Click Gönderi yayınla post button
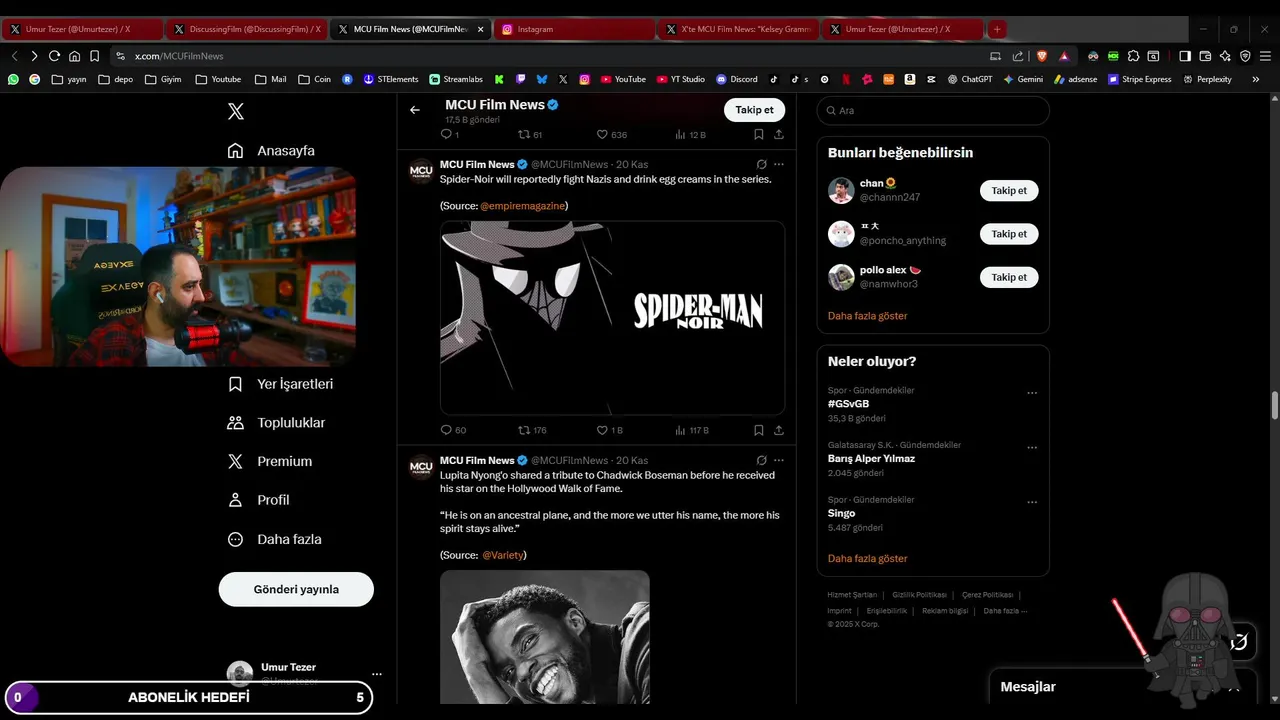The height and width of the screenshot is (720, 1280). tap(296, 589)
